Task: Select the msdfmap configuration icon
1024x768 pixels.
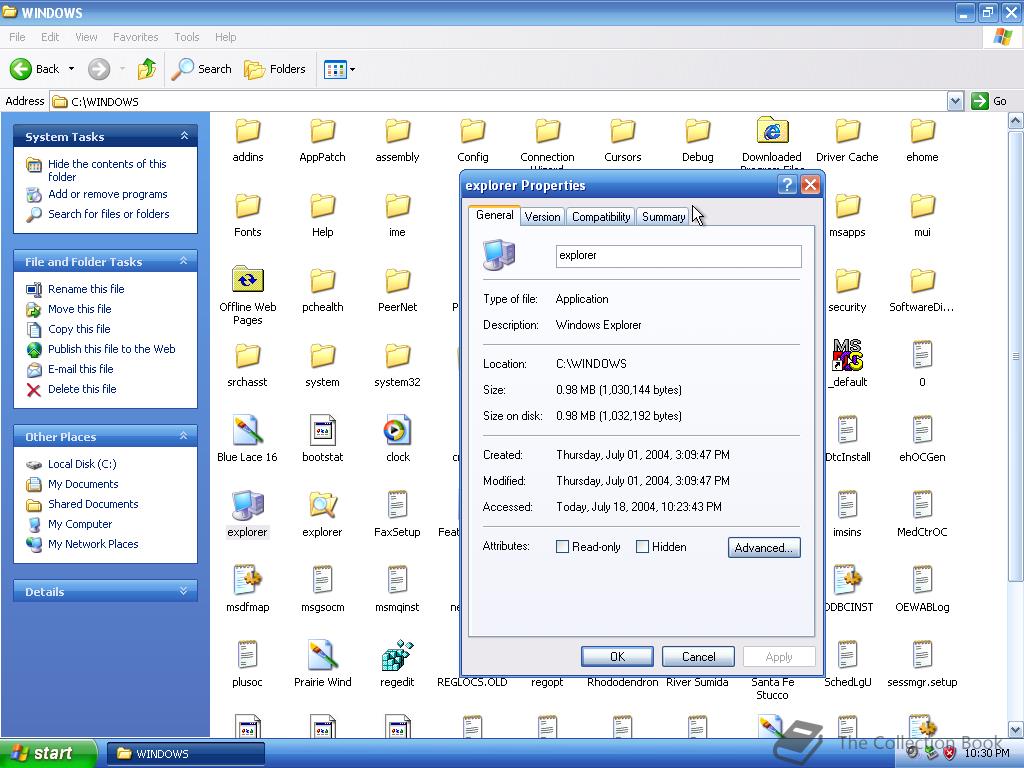Action: pyautogui.click(x=248, y=580)
